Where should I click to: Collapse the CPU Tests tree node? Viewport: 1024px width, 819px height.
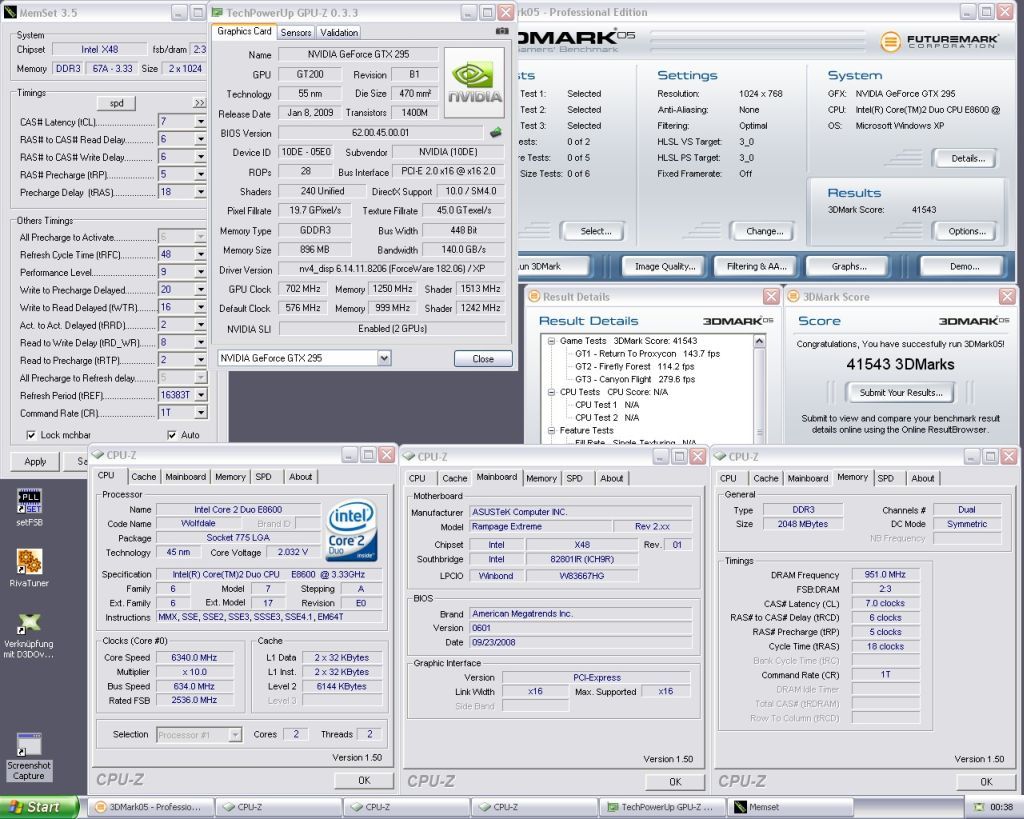[551, 392]
